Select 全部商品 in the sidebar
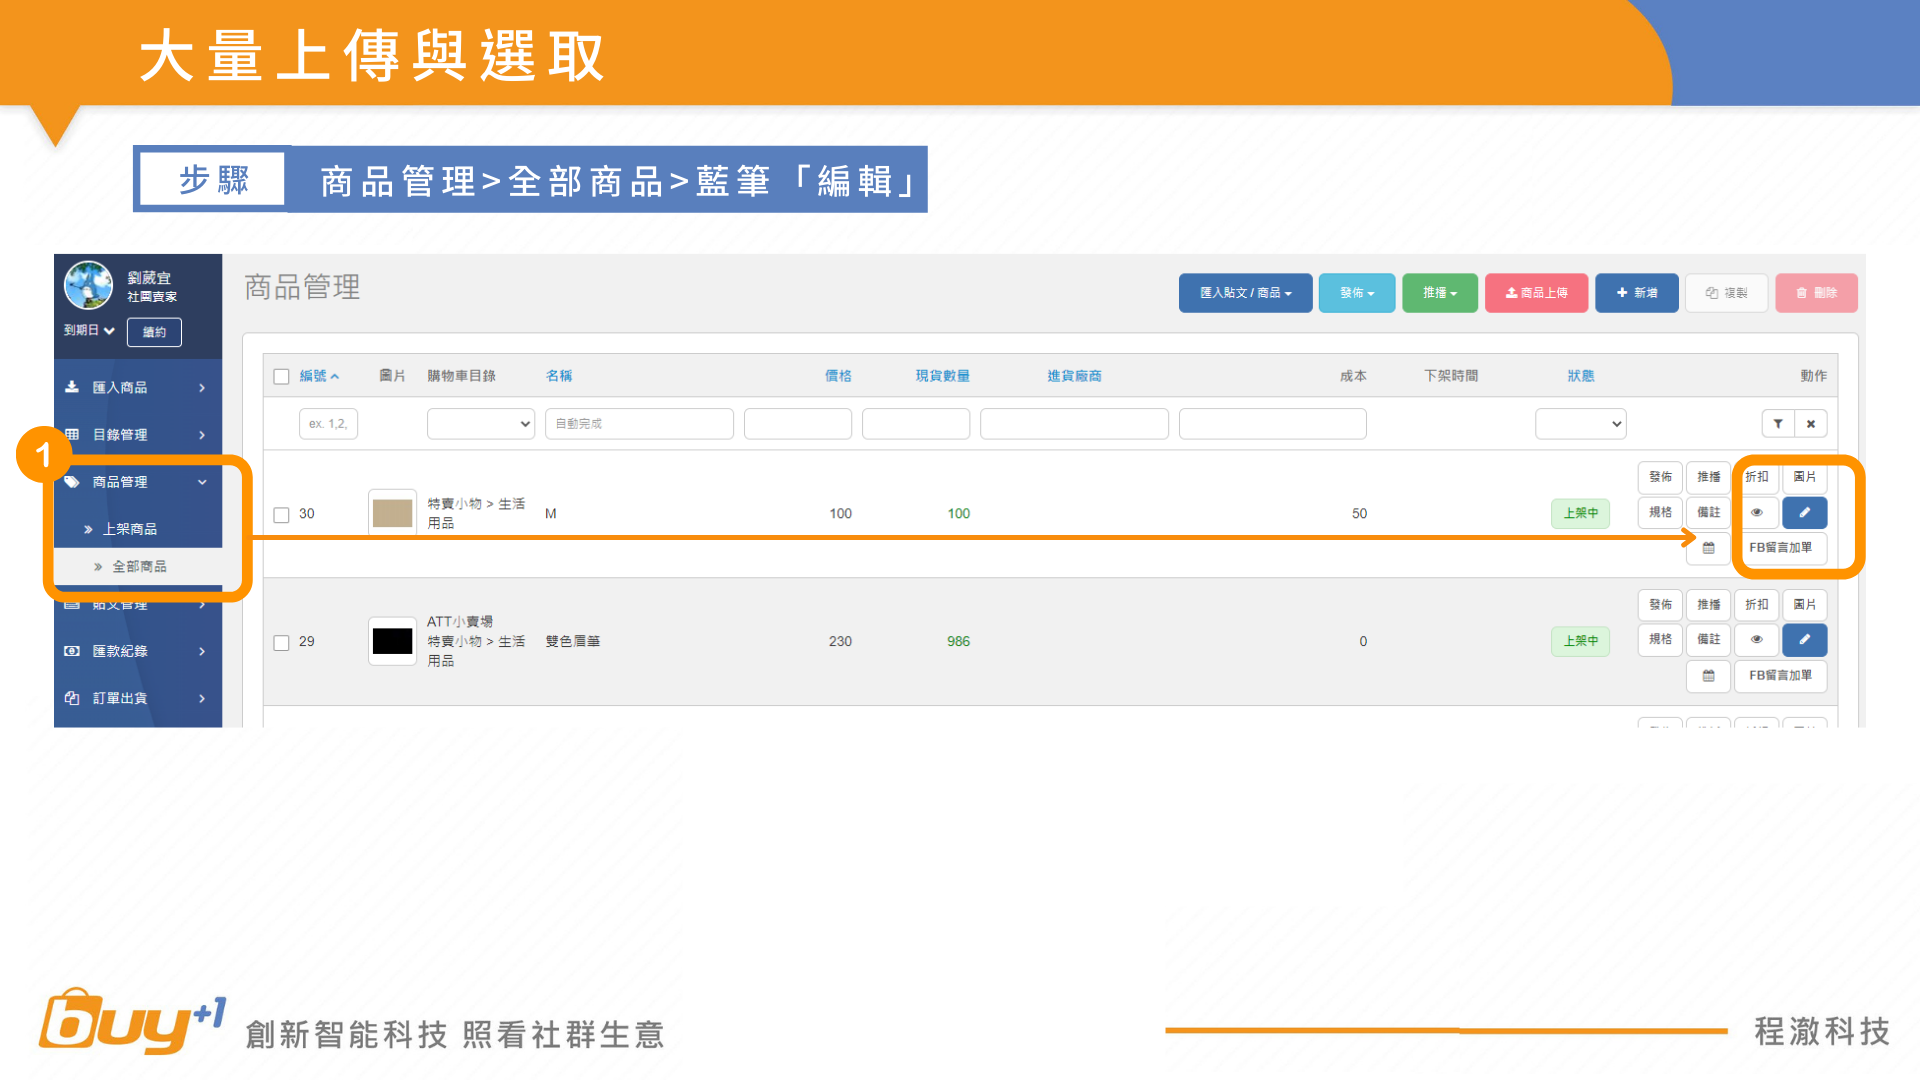The width and height of the screenshot is (1920, 1080). click(139, 567)
